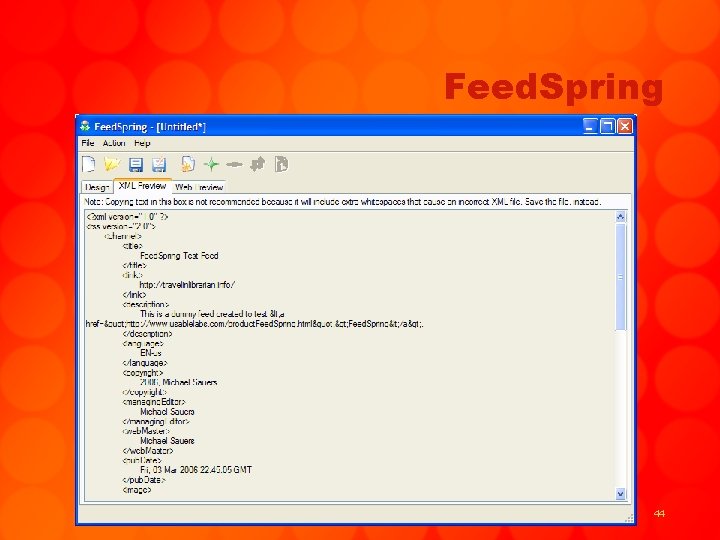Click the Save floppy disk icon
The image size is (720, 540).
pos(136,164)
